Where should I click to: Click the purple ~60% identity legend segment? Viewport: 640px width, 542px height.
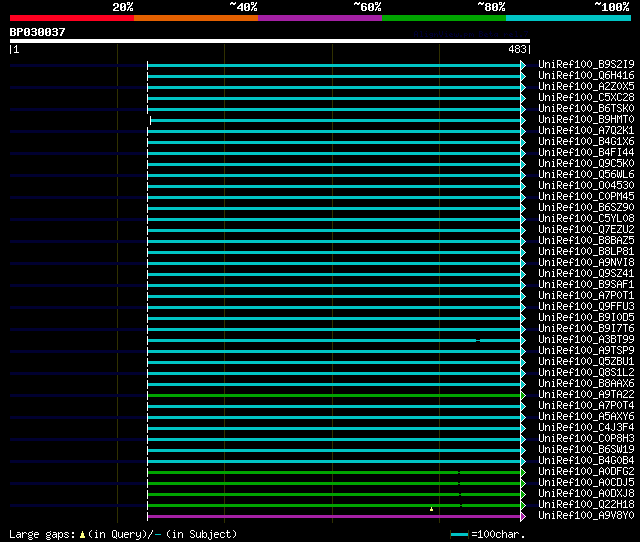[x=320, y=18]
